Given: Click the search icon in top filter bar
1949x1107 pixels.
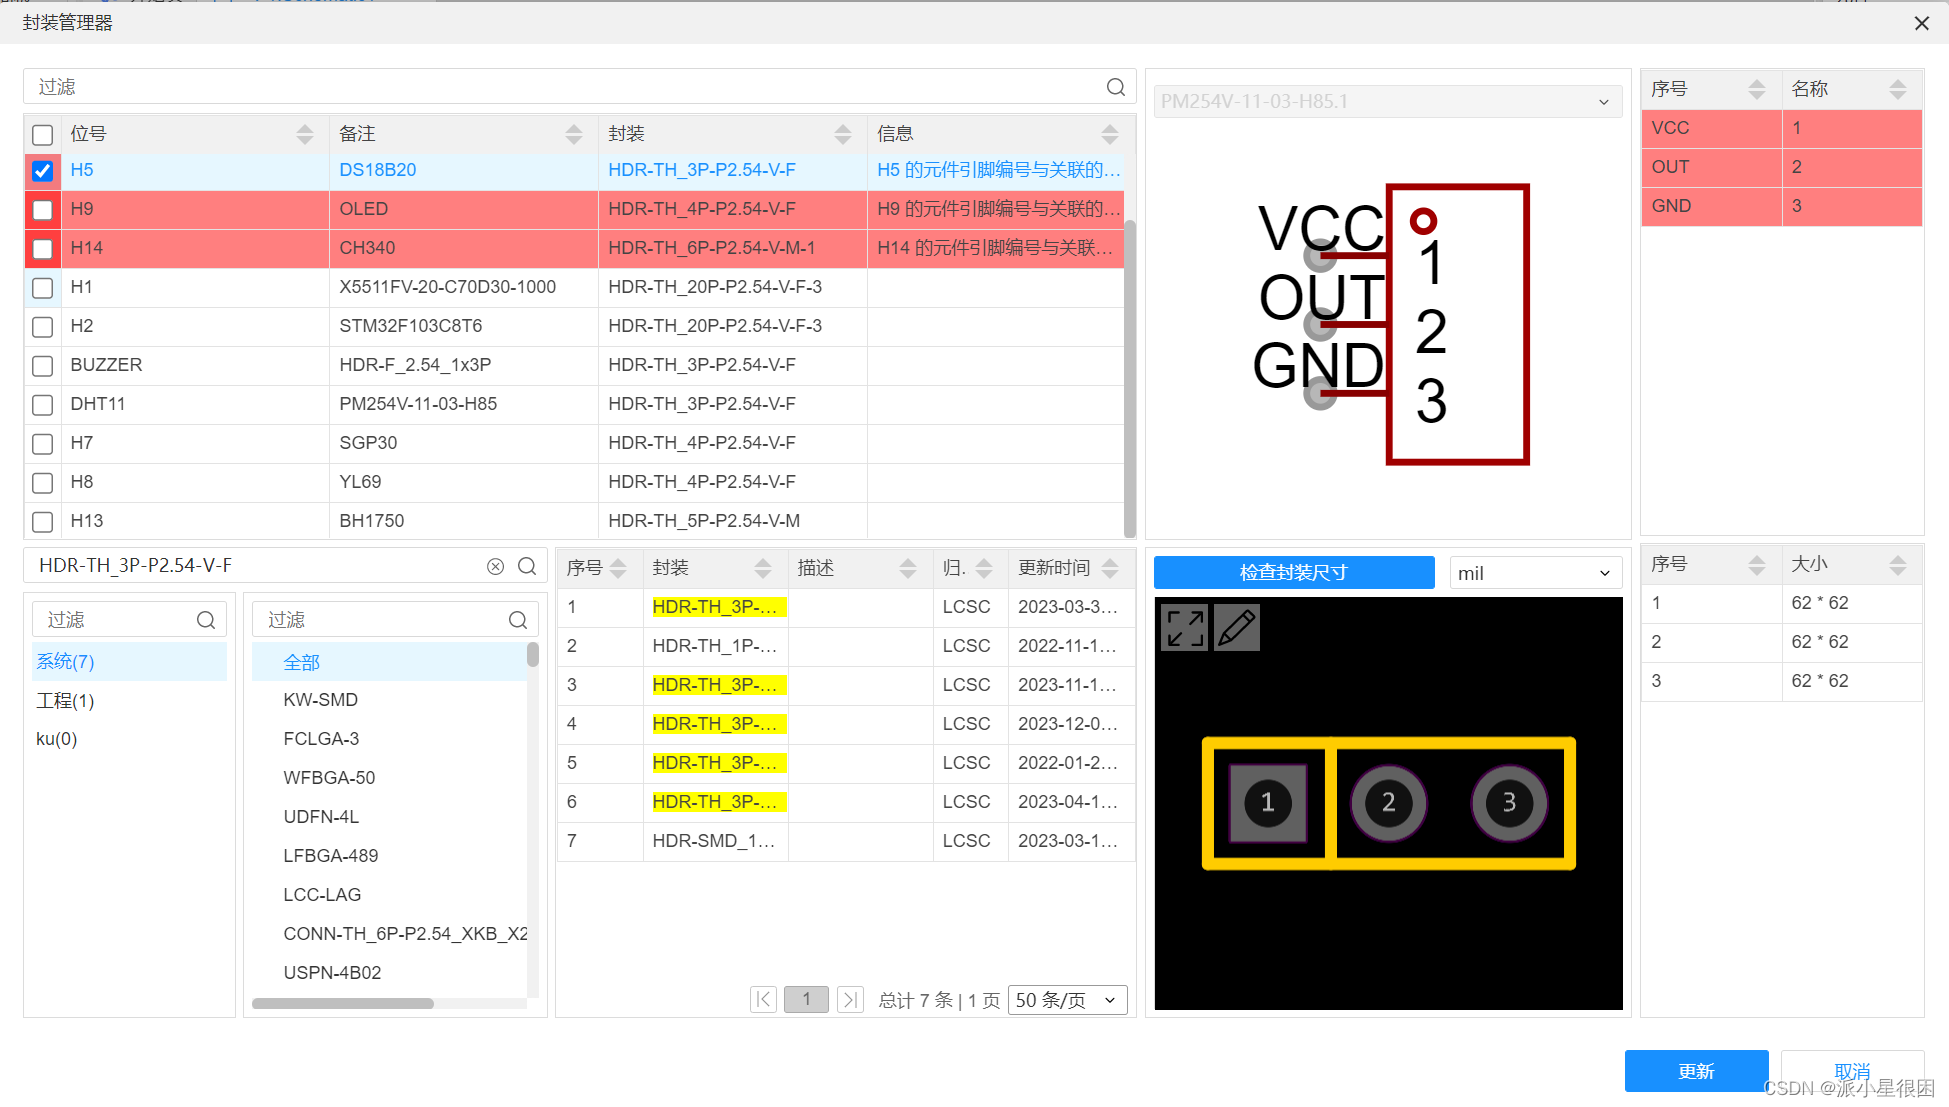Looking at the screenshot, I should pyautogui.click(x=1116, y=87).
